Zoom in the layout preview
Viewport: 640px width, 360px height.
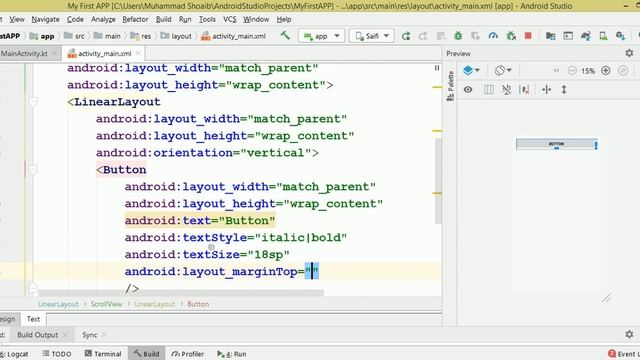point(606,71)
